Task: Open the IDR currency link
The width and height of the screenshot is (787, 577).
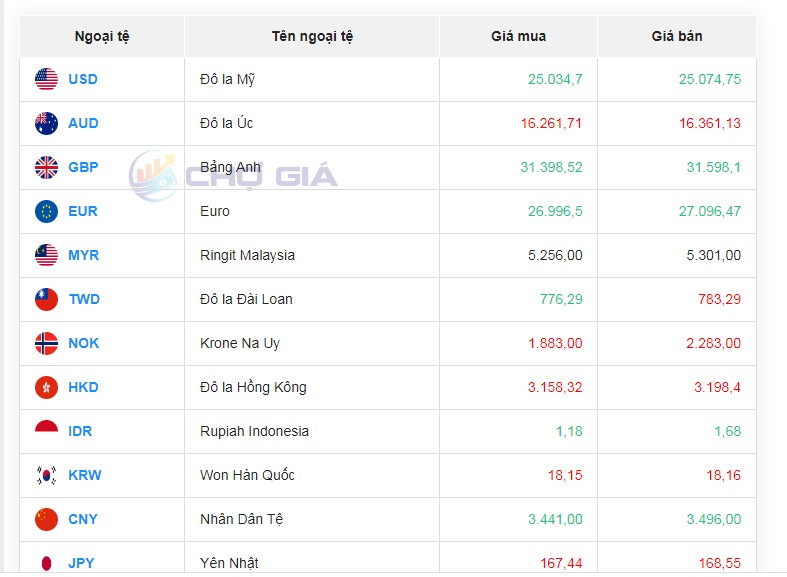Action: click(80, 431)
